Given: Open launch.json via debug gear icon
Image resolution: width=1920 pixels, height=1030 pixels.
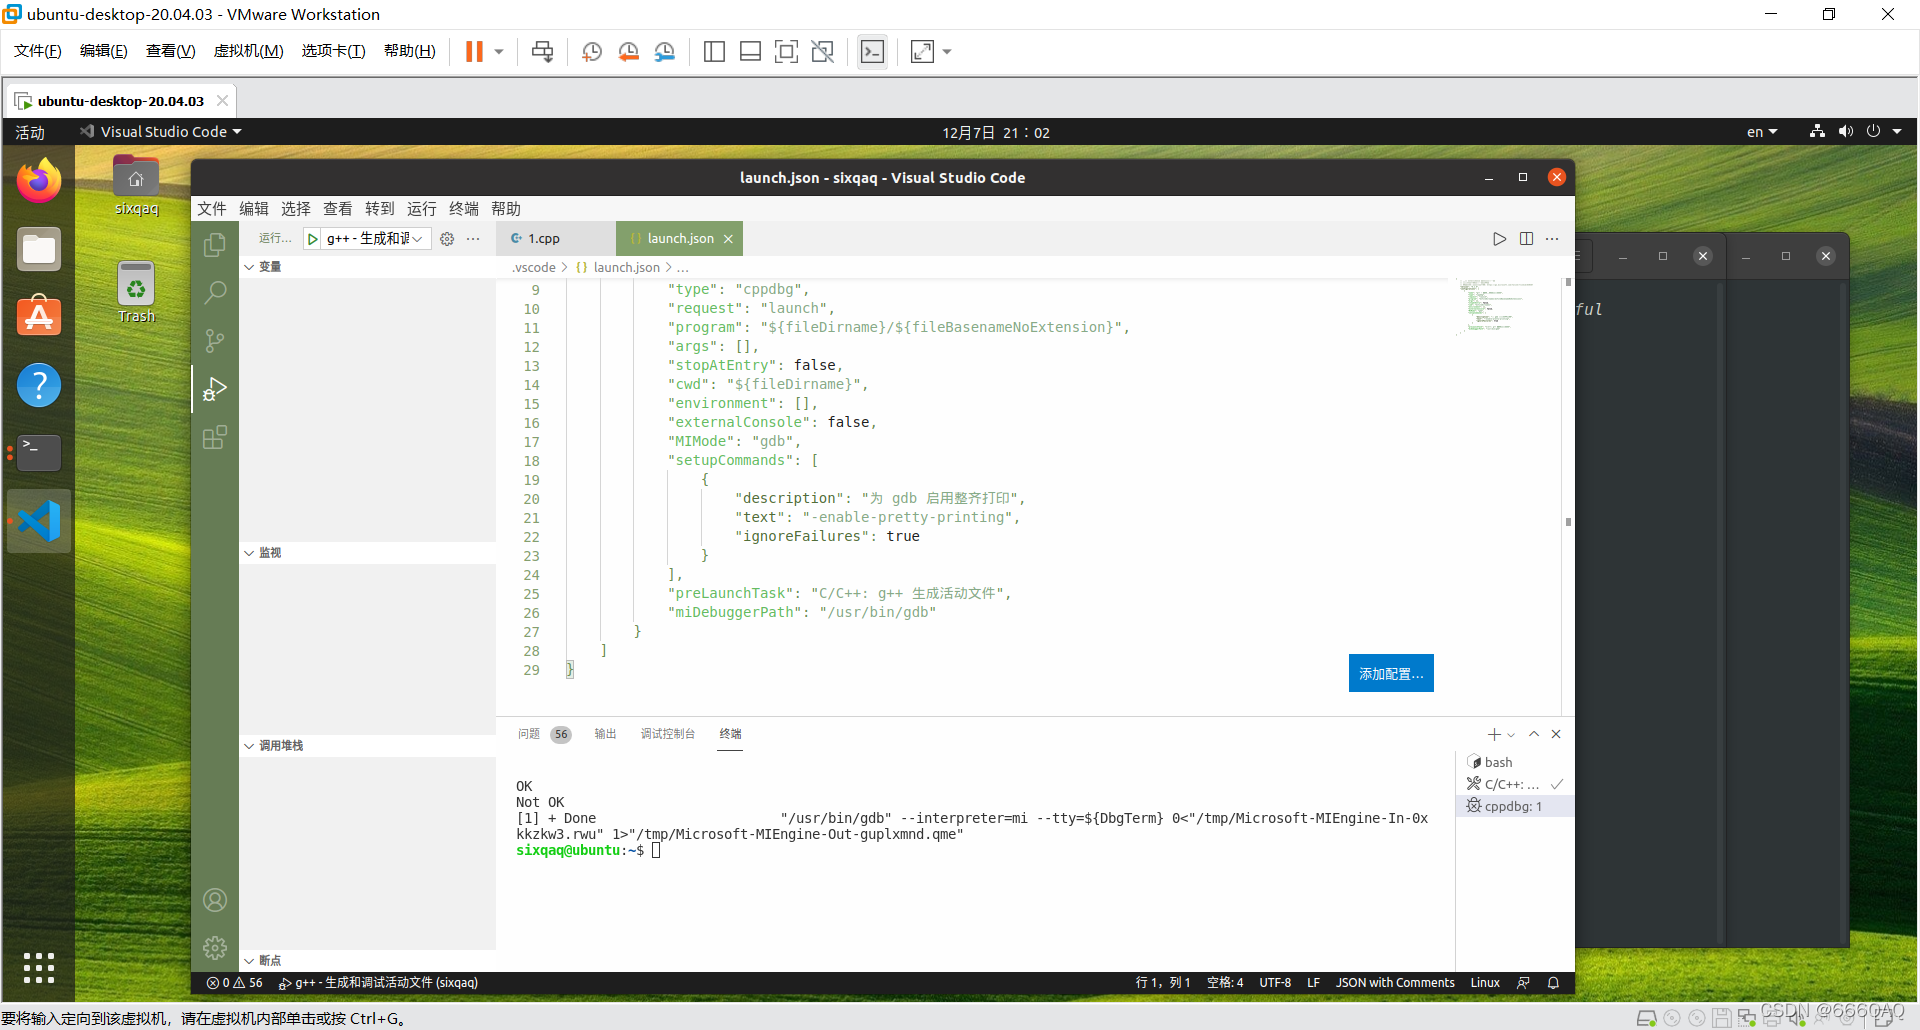Looking at the screenshot, I should coord(447,239).
